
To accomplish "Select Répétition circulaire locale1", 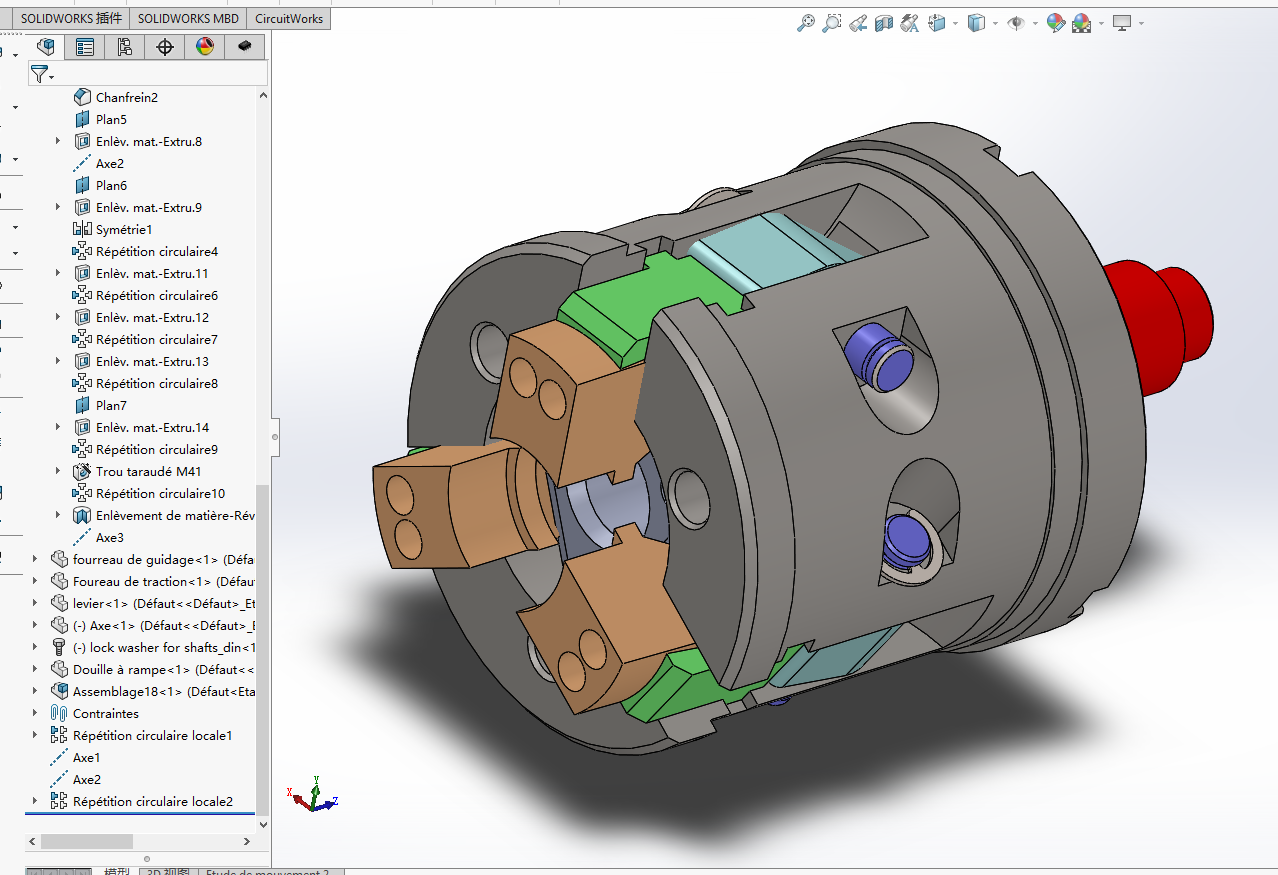I will [152, 735].
